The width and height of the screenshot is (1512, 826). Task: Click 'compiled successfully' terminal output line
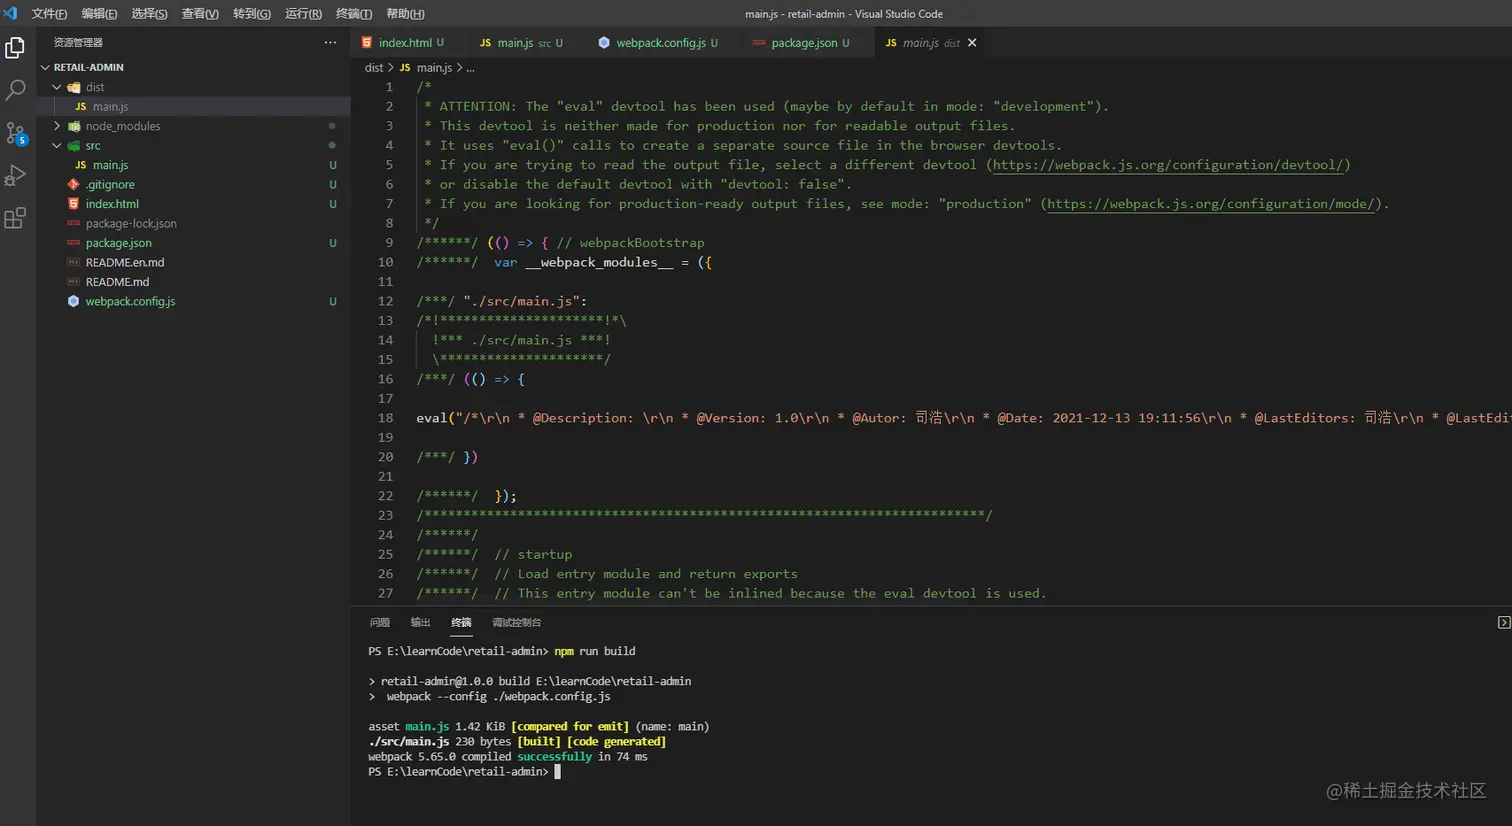click(508, 757)
